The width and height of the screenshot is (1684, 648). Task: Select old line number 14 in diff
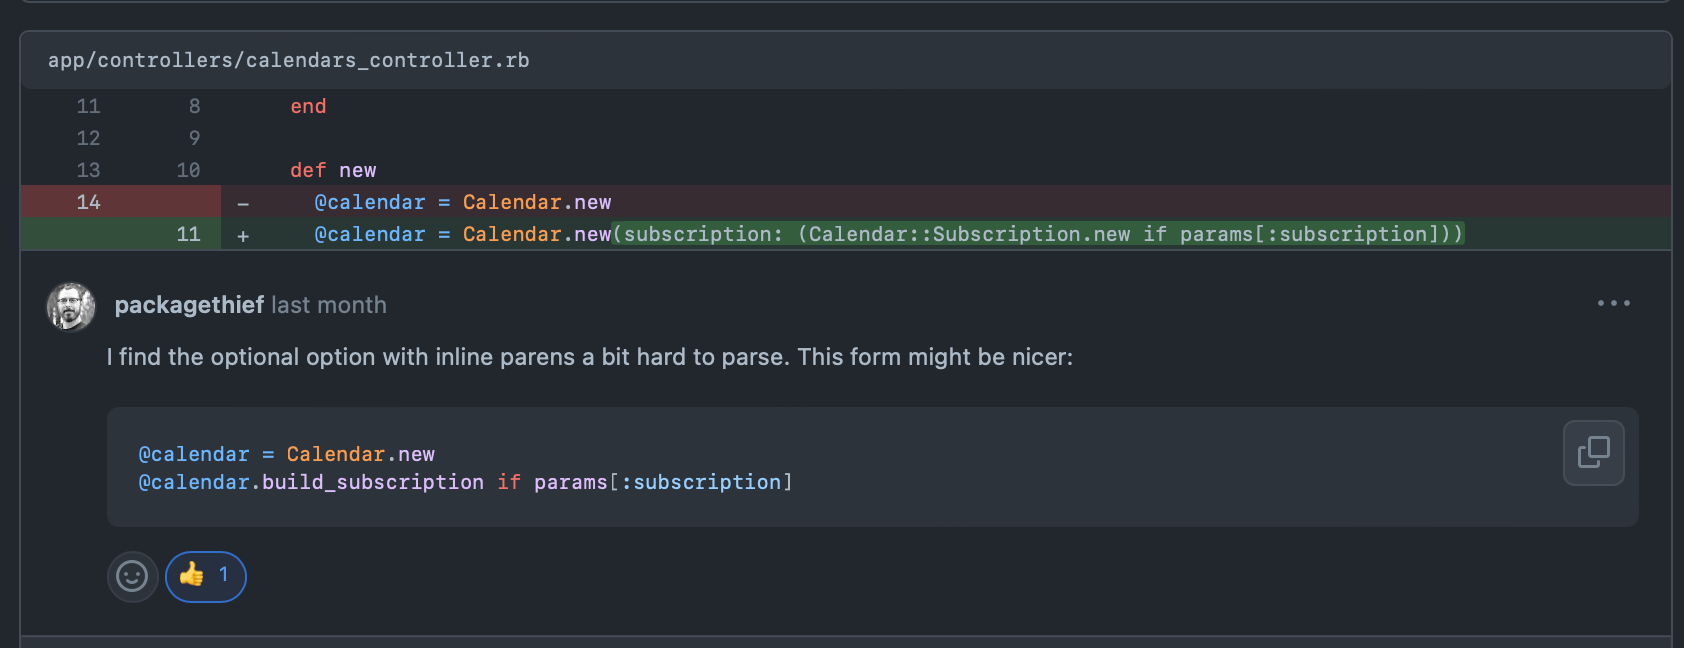pyautogui.click(x=88, y=202)
